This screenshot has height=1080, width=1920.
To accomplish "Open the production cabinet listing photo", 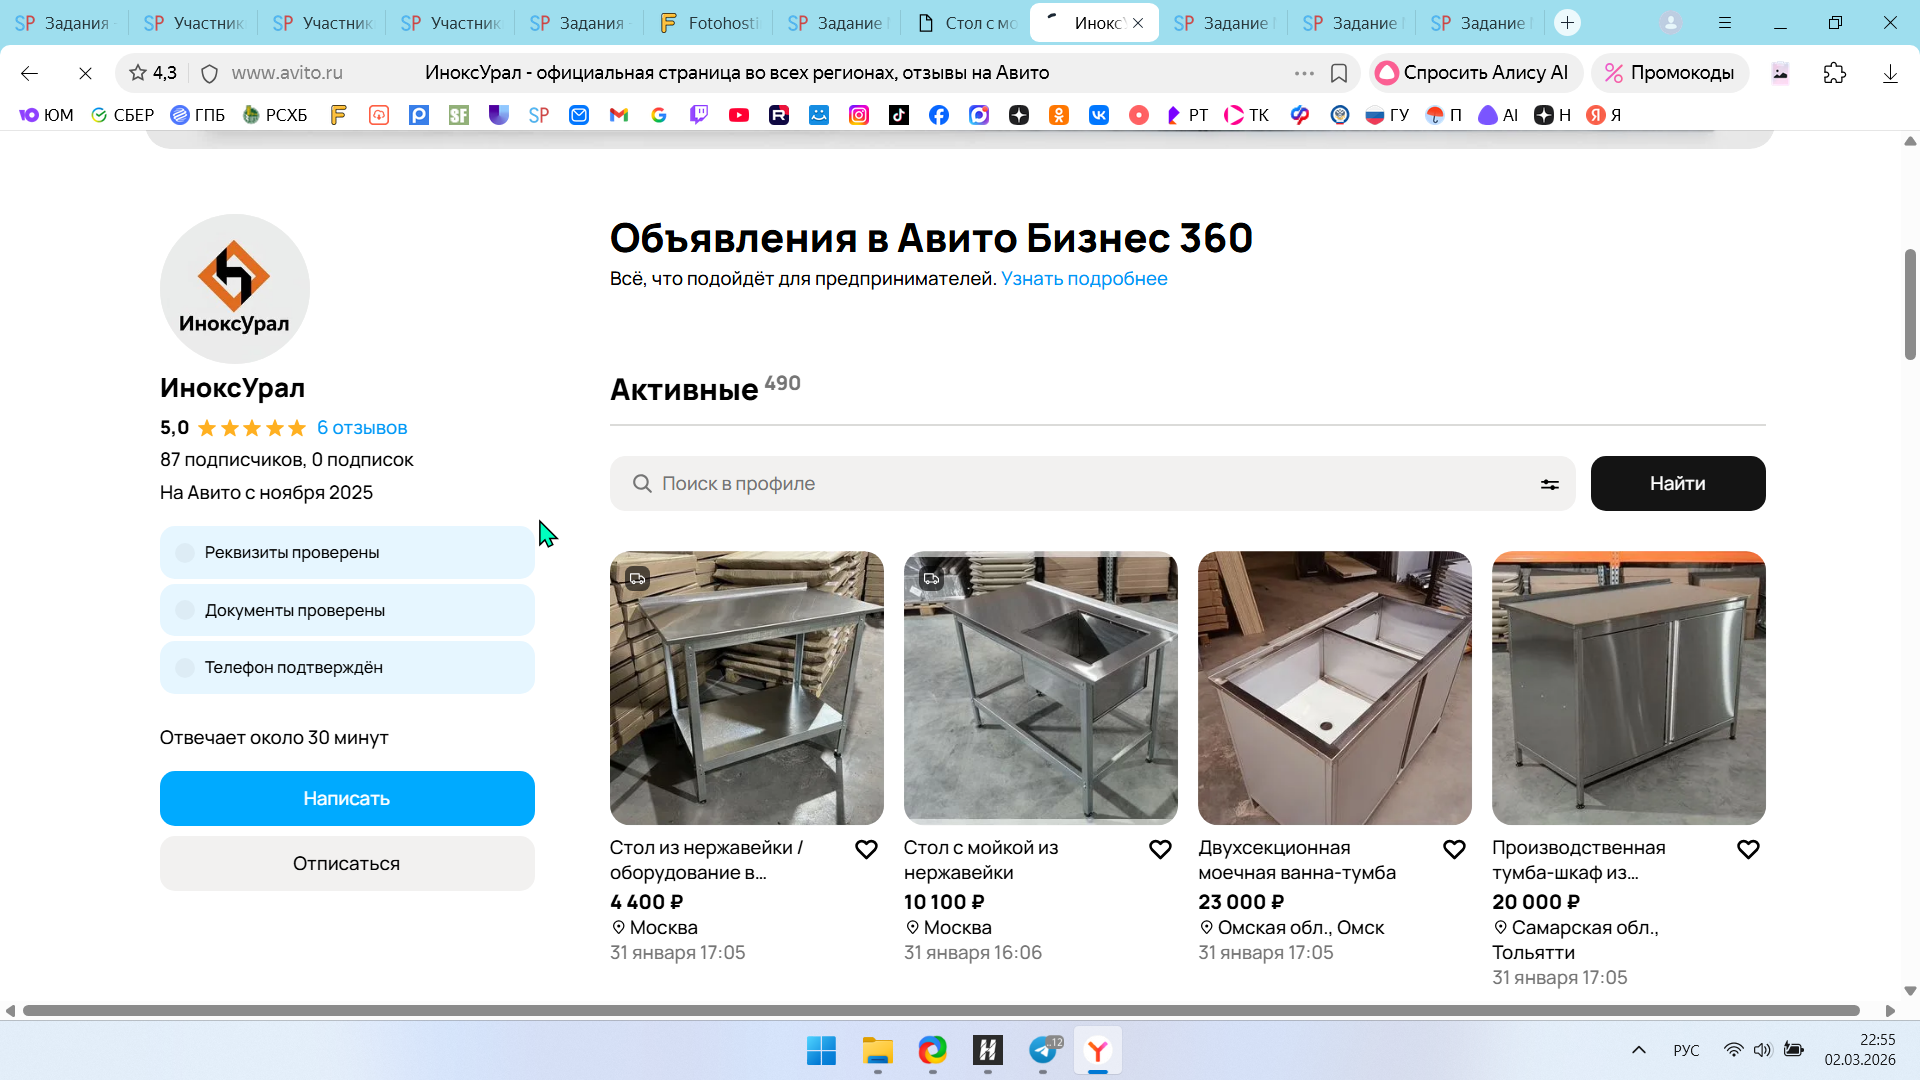I will click(1629, 688).
